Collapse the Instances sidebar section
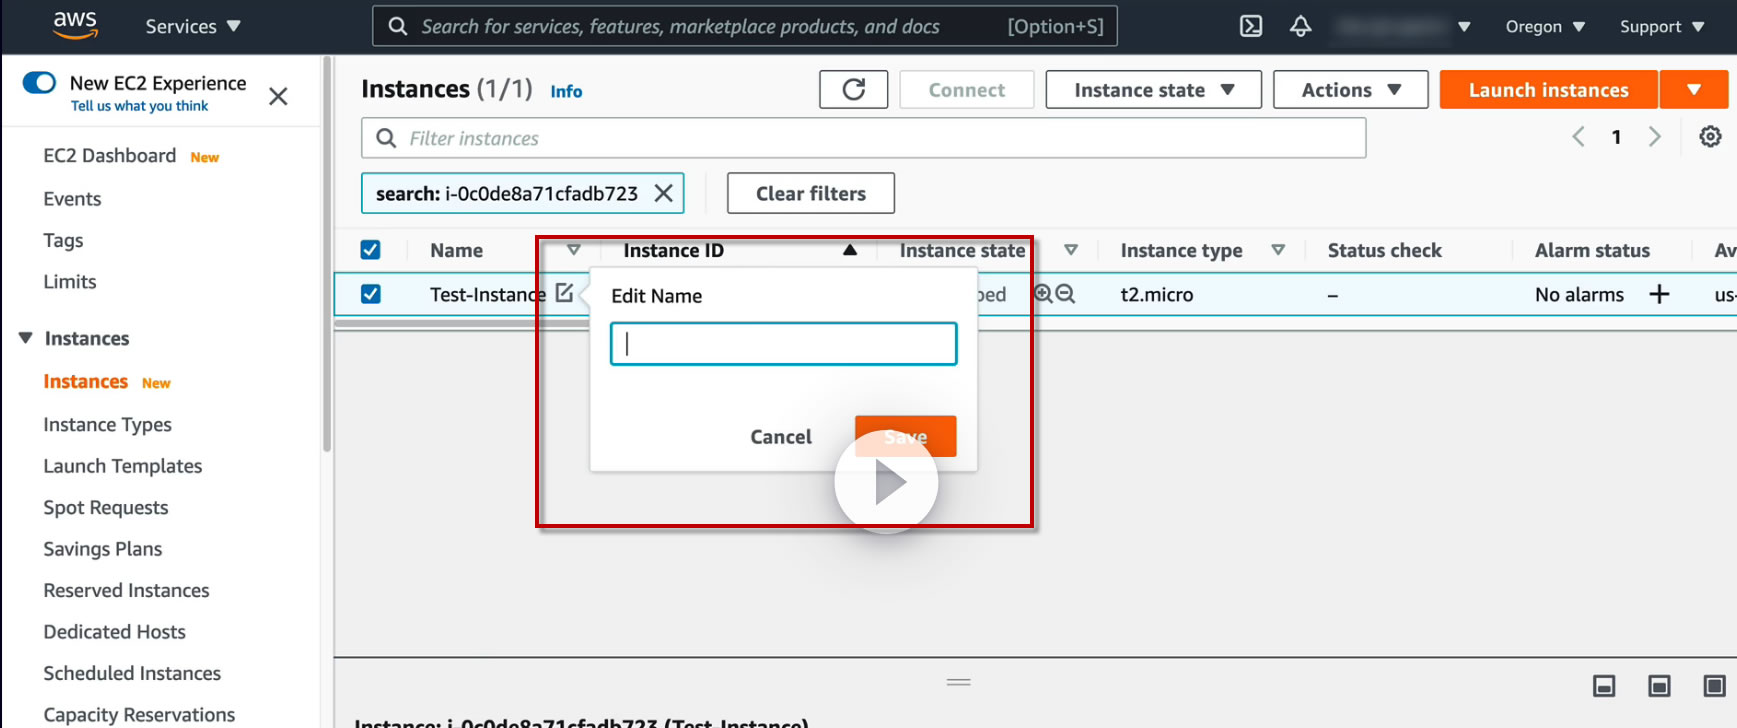Viewport: 1737px width, 728px height. 26,338
